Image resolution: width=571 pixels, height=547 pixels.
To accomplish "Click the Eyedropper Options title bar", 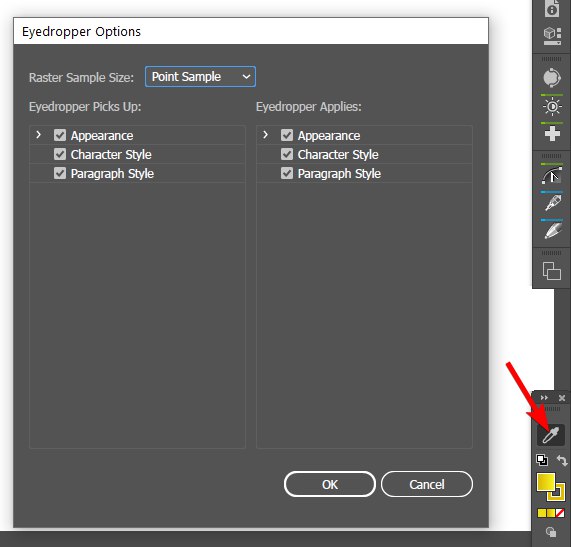I will (x=251, y=31).
